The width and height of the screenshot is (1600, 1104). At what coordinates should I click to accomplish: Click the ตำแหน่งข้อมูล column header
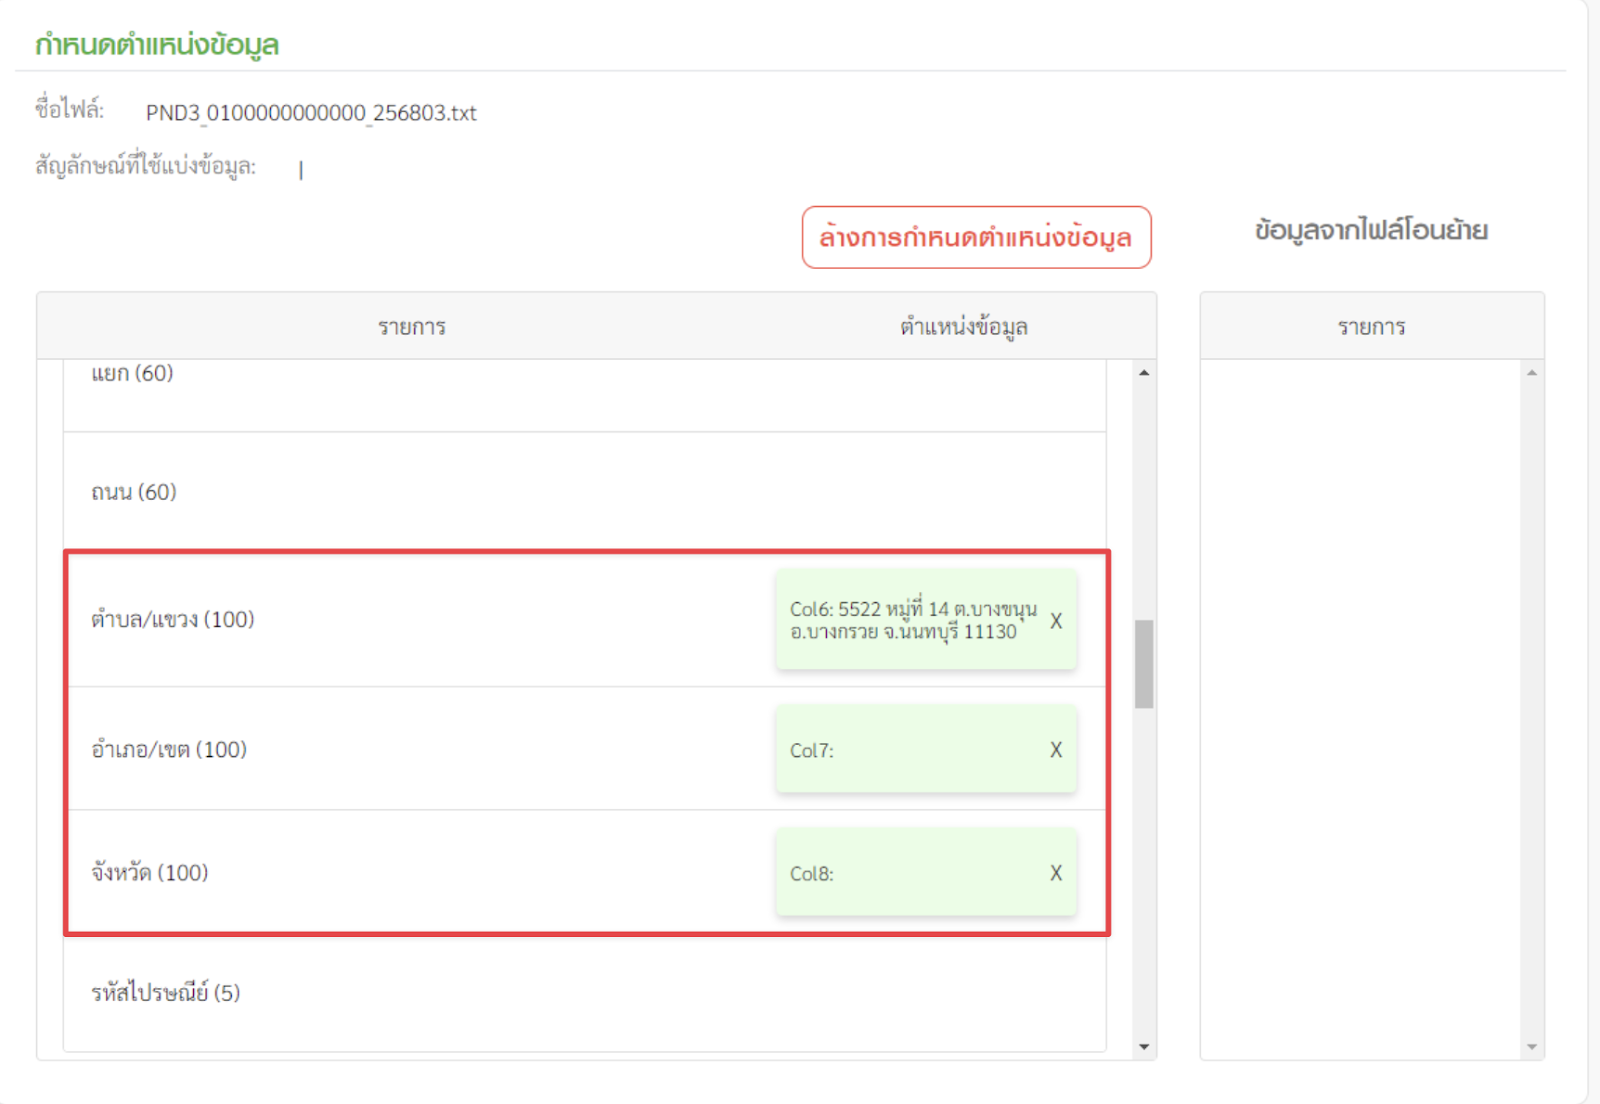[x=963, y=327]
